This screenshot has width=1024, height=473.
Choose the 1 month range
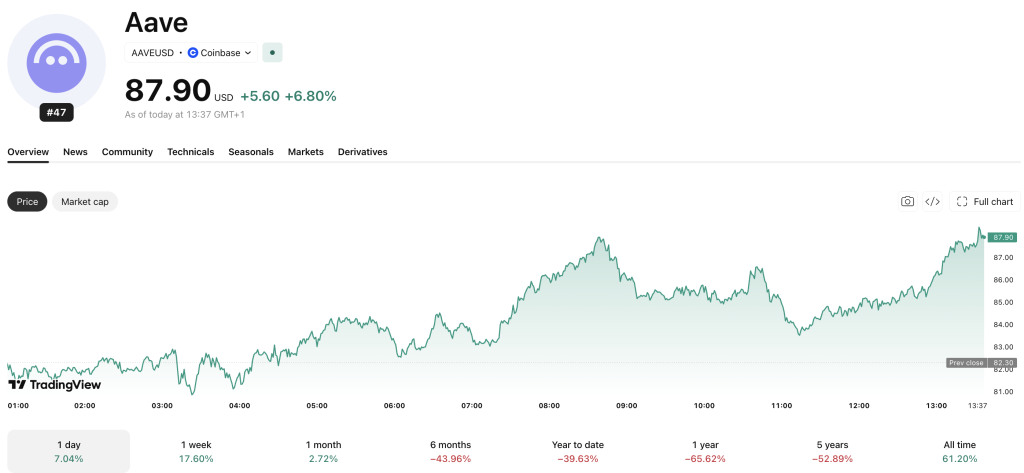tap(323, 451)
